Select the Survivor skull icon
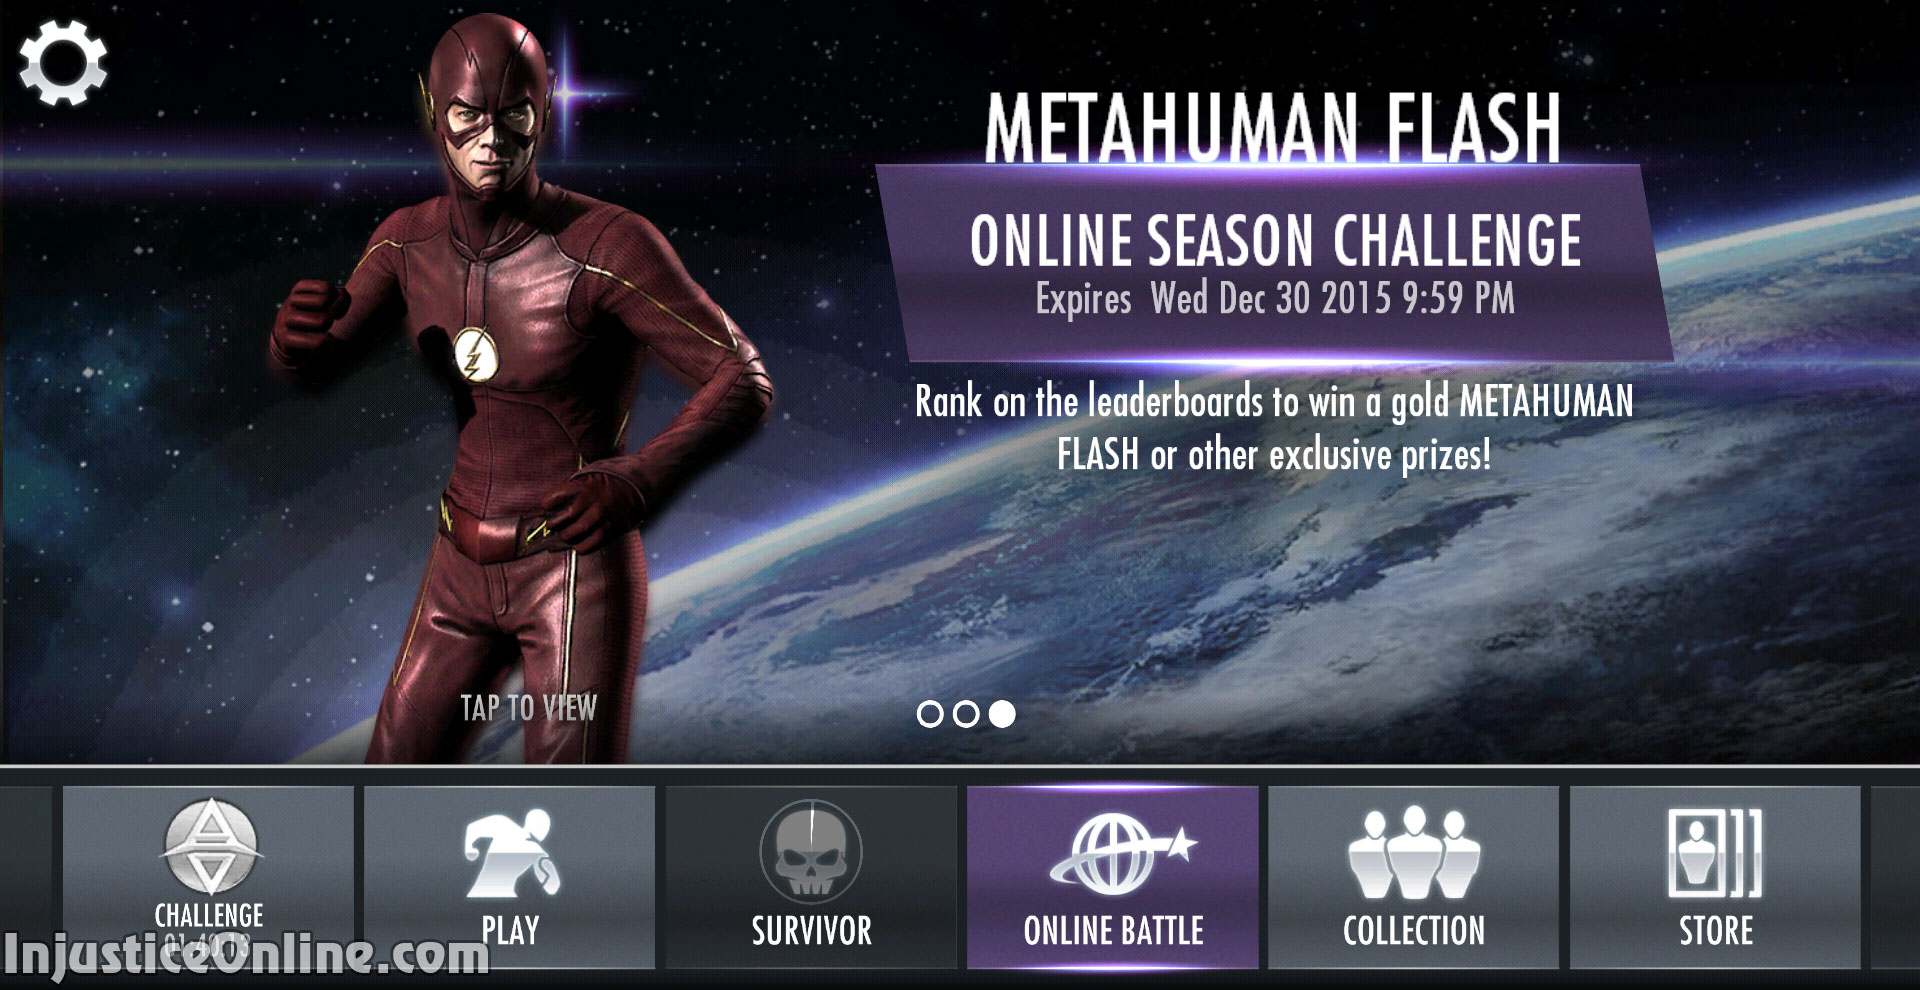1920x990 pixels. click(811, 851)
